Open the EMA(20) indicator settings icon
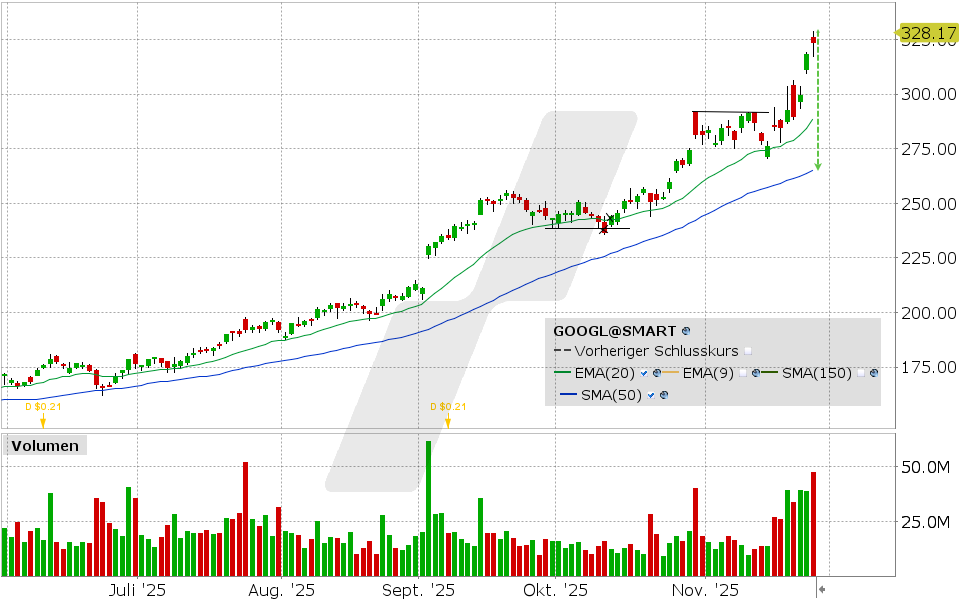Viewport: 960px width, 600px height. pyautogui.click(x=656, y=373)
